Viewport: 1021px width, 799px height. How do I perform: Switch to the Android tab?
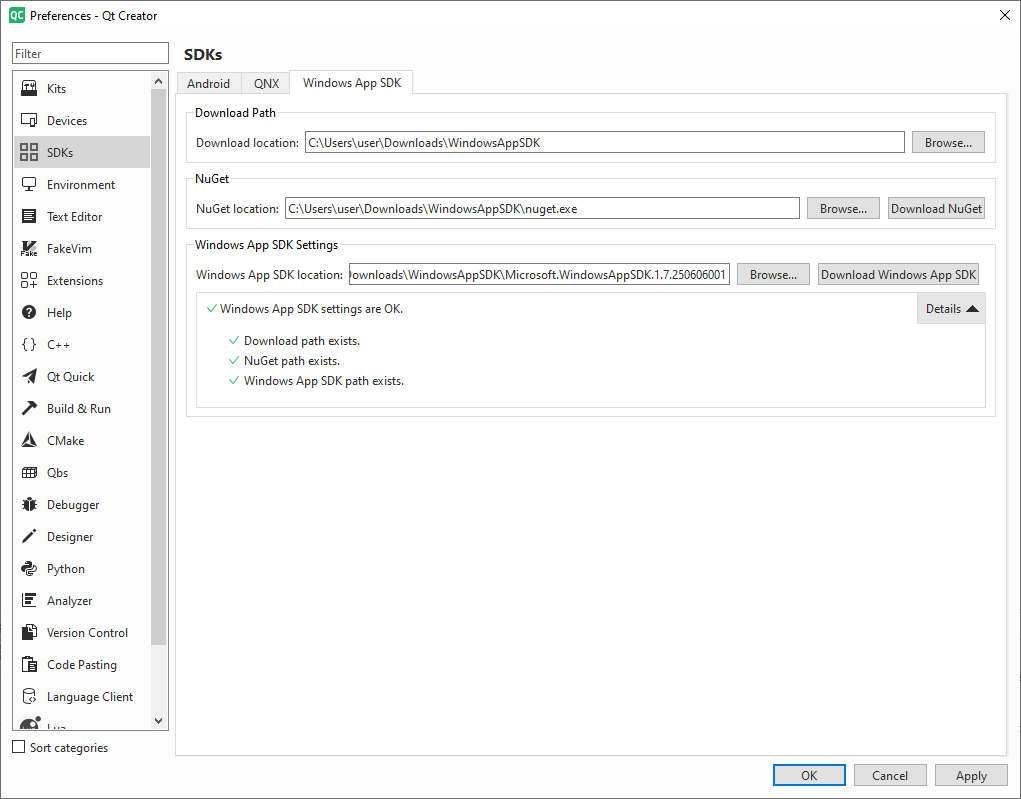click(x=208, y=83)
